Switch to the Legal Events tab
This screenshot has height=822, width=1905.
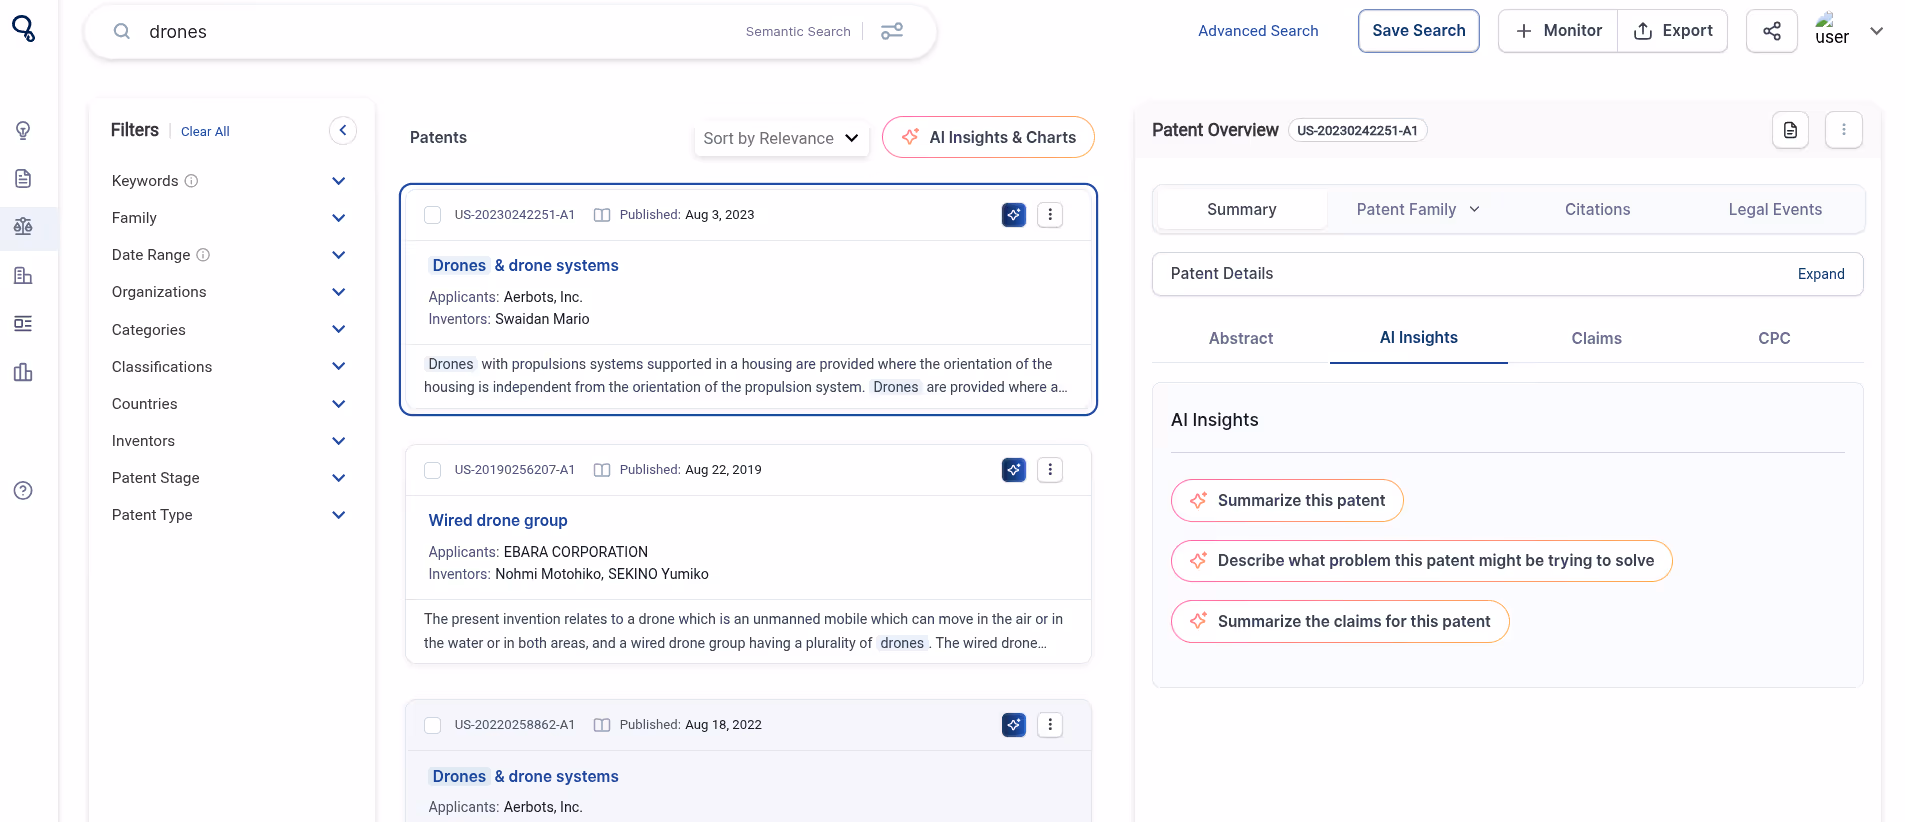(x=1775, y=209)
